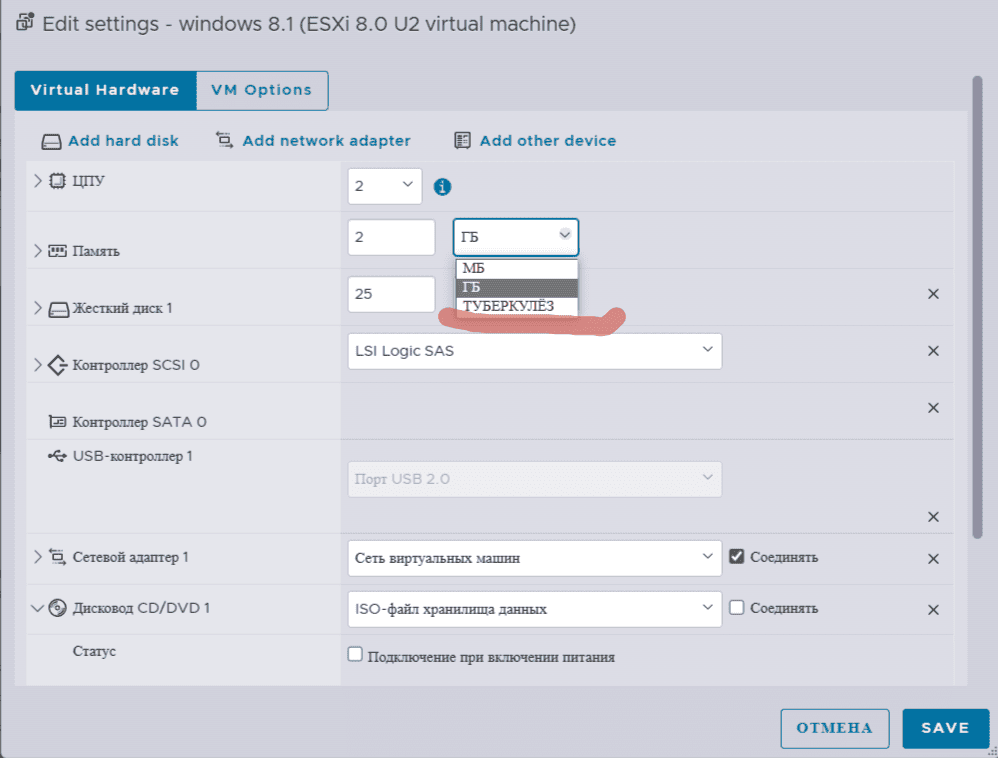998x758 pixels.
Task: Click the CPU info icon
Action: tap(442, 186)
